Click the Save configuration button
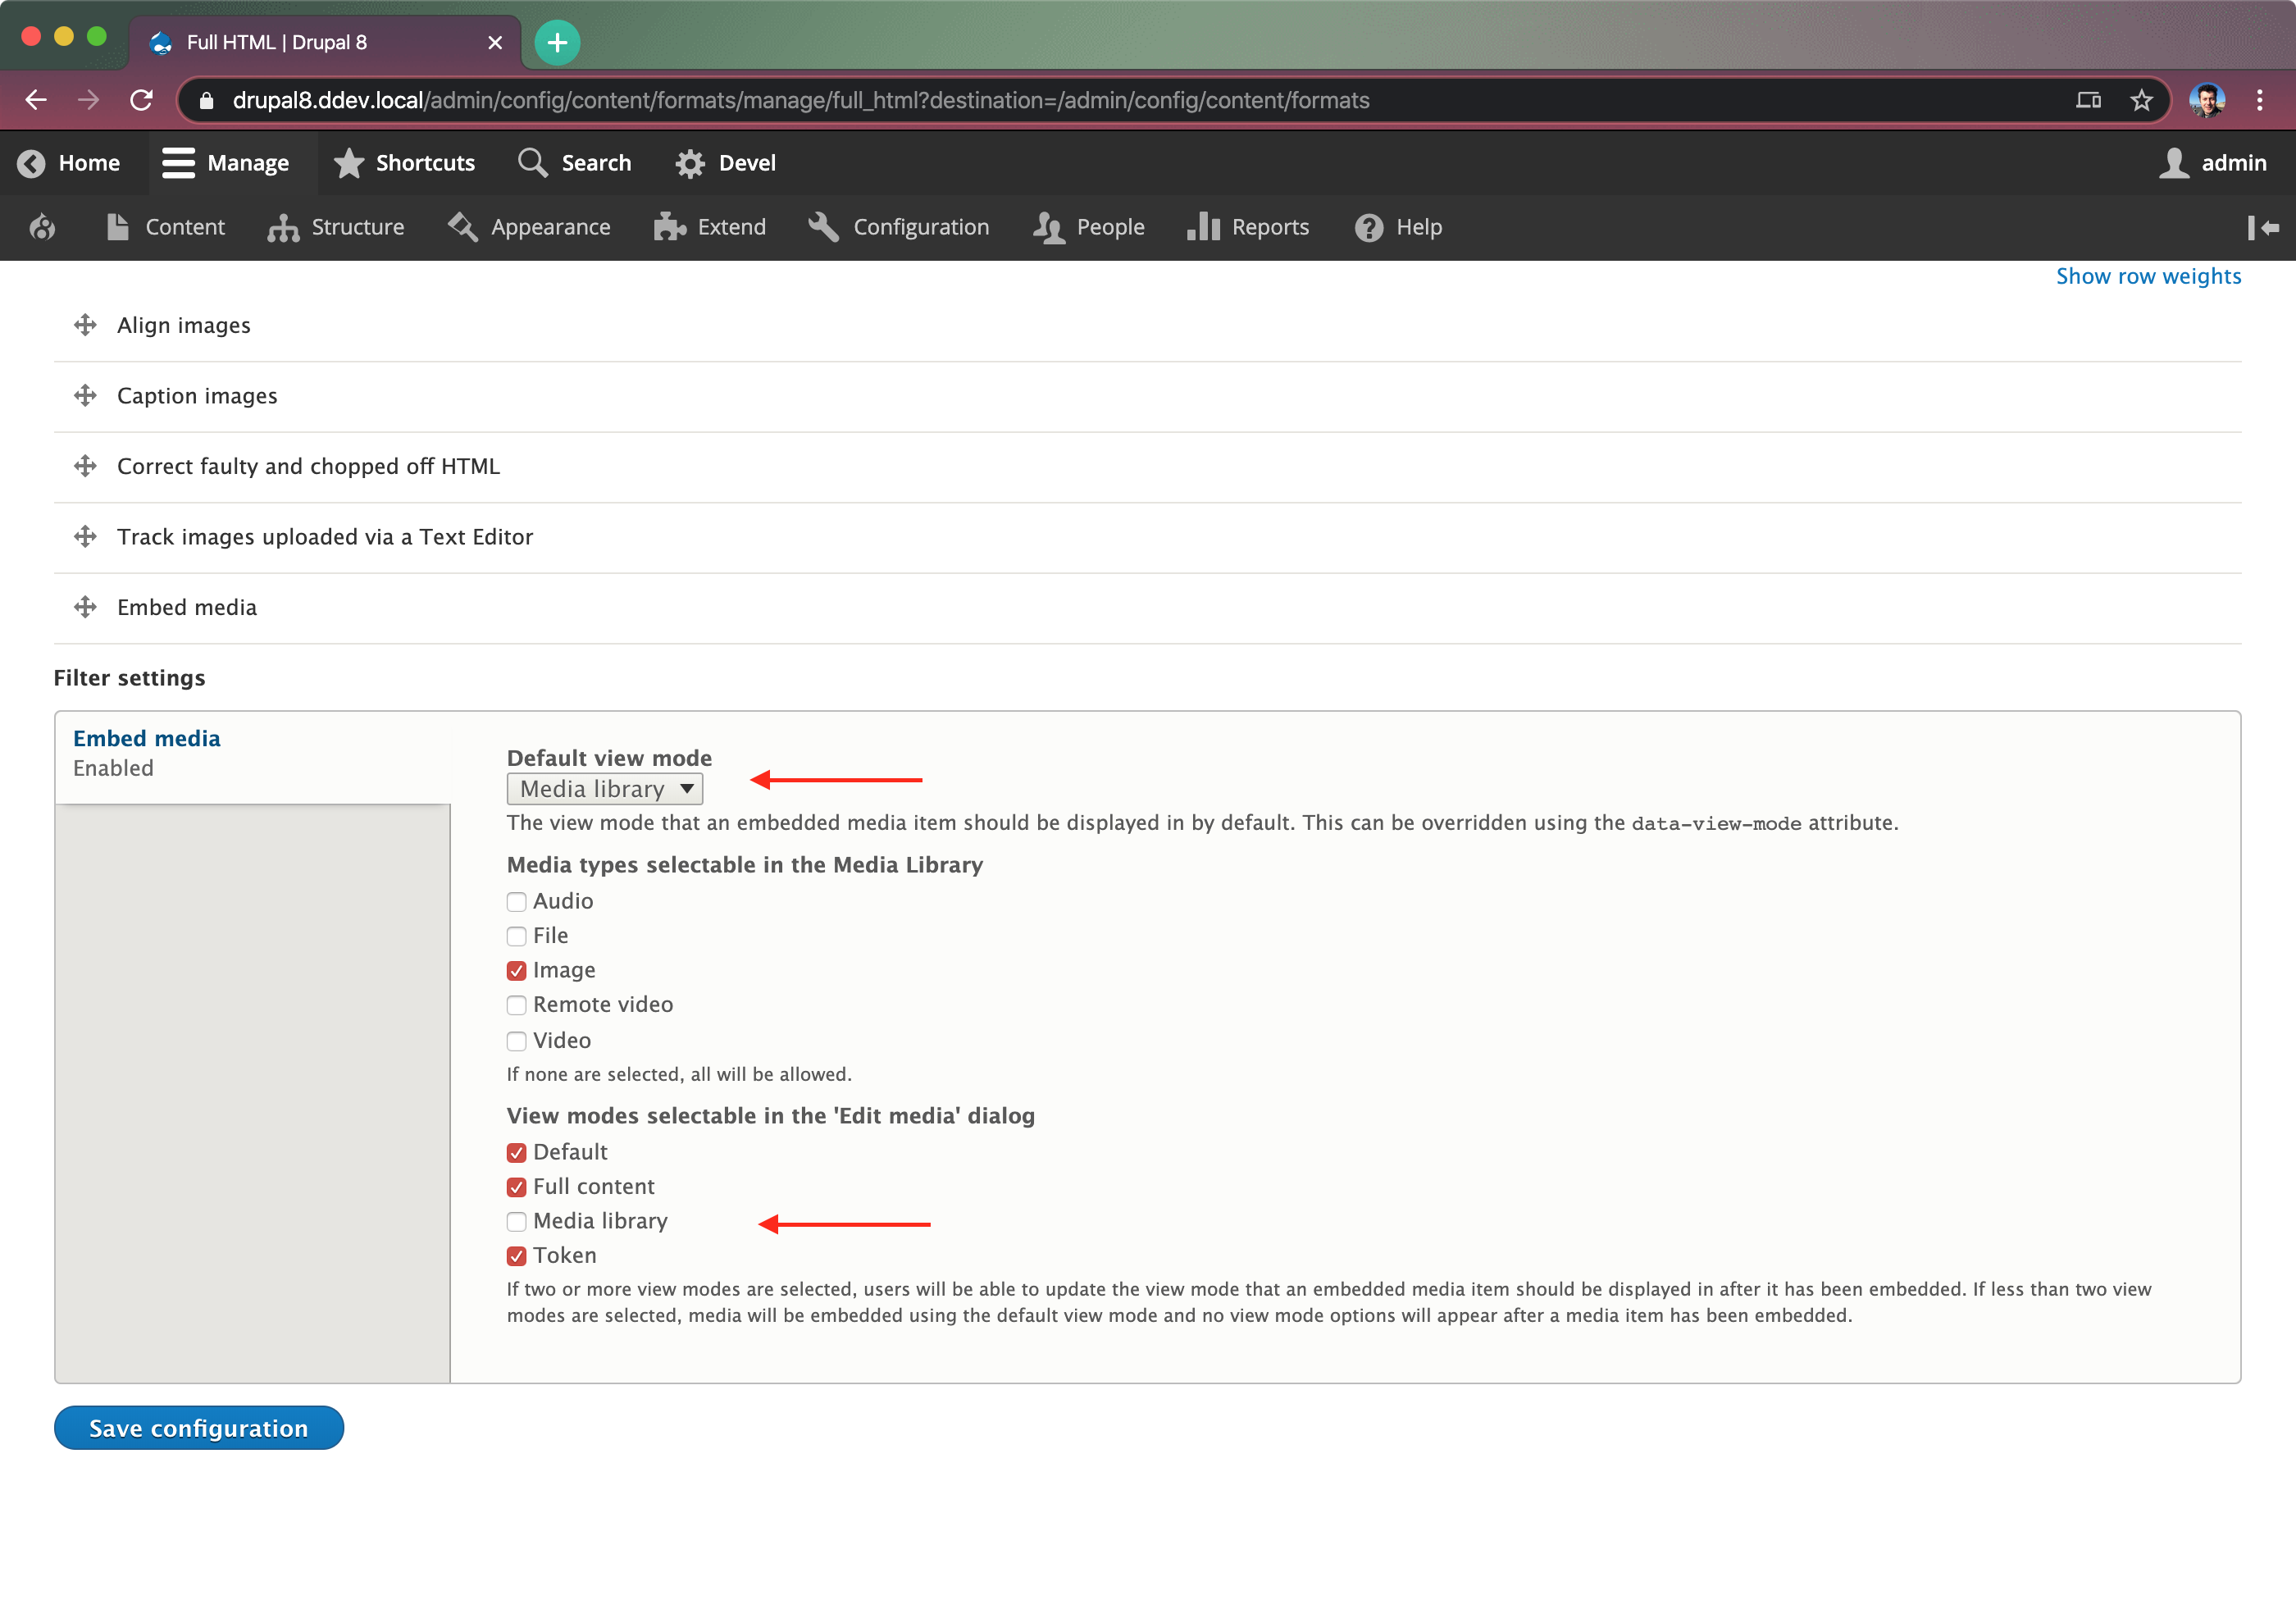 coord(198,1428)
